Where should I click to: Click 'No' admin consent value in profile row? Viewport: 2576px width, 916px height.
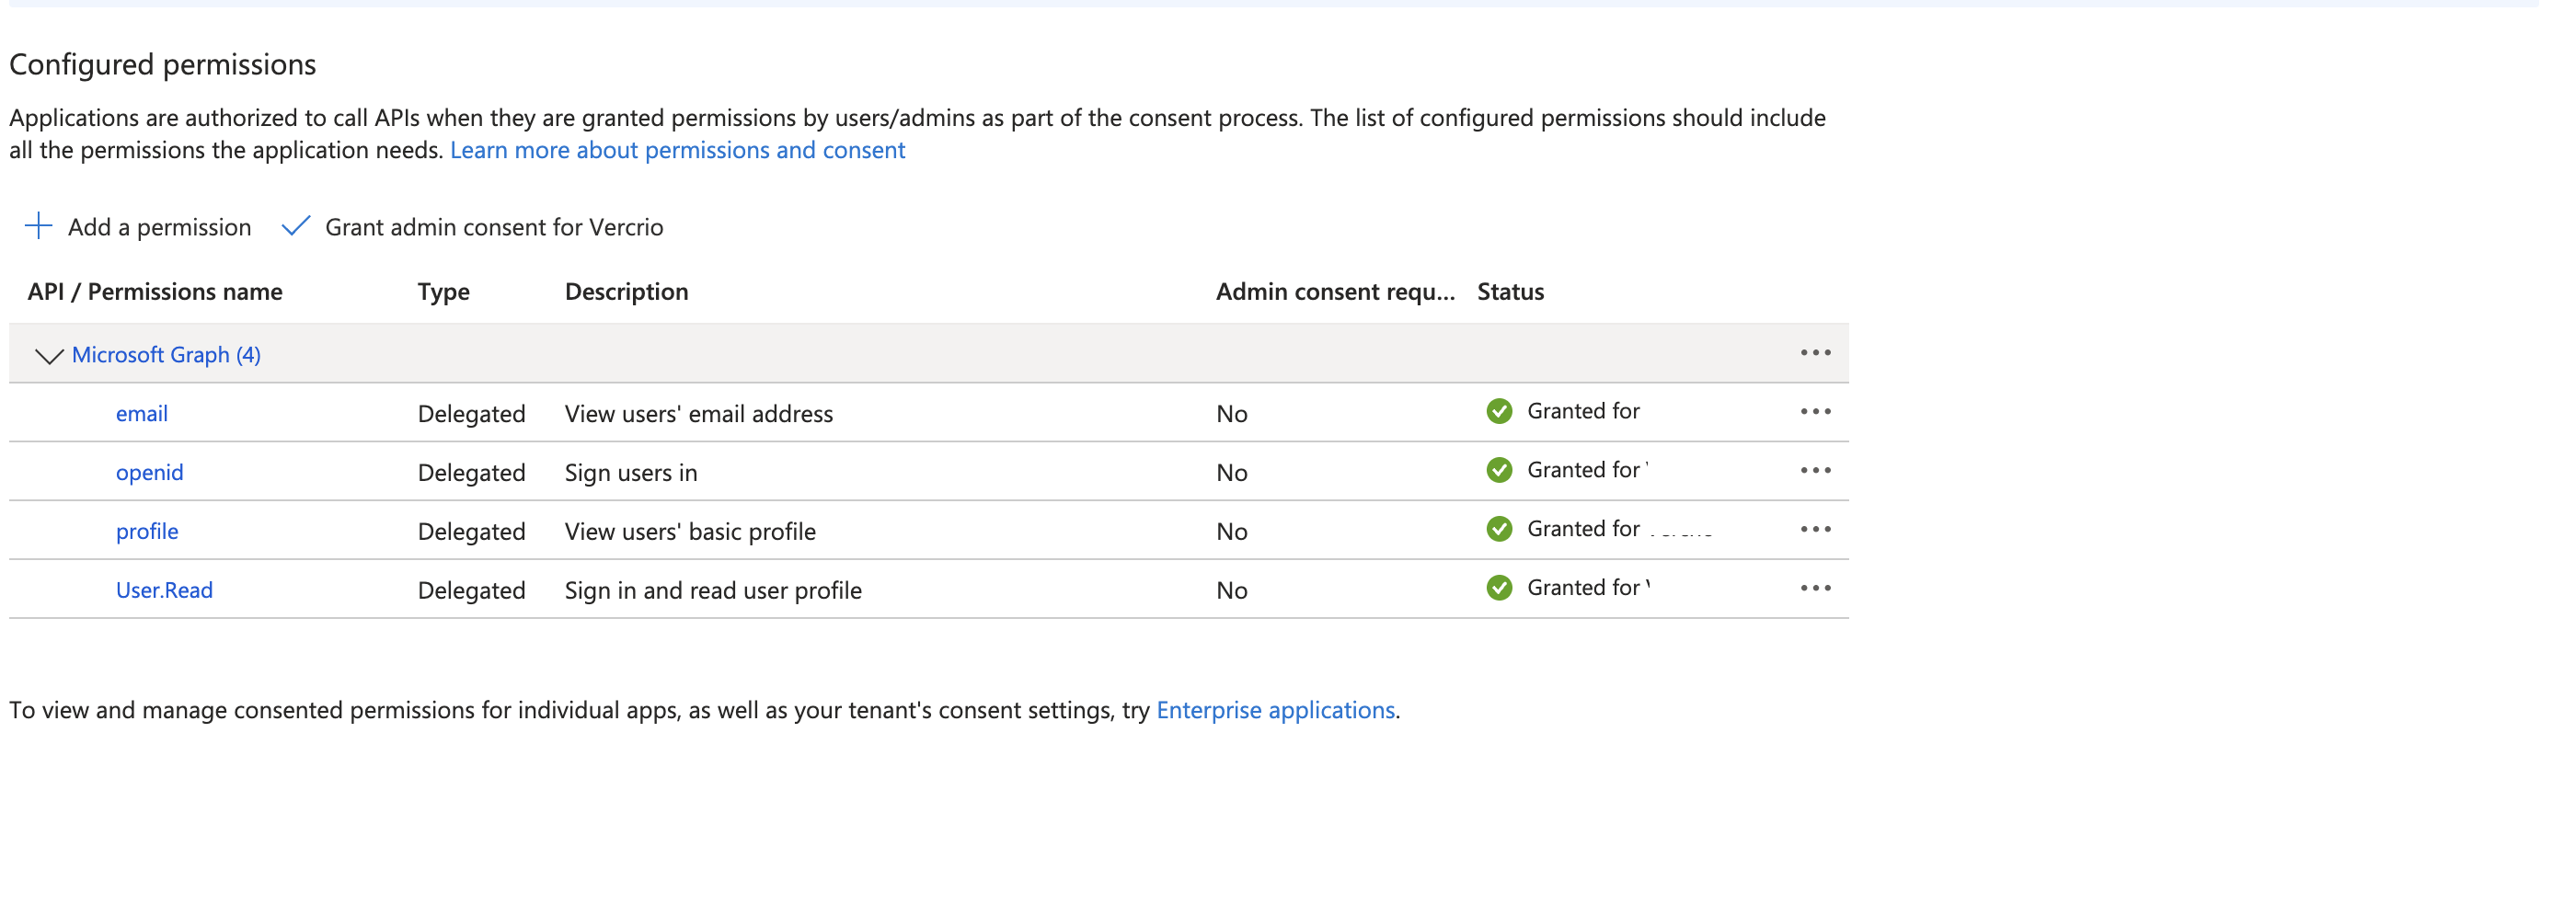point(1232,532)
